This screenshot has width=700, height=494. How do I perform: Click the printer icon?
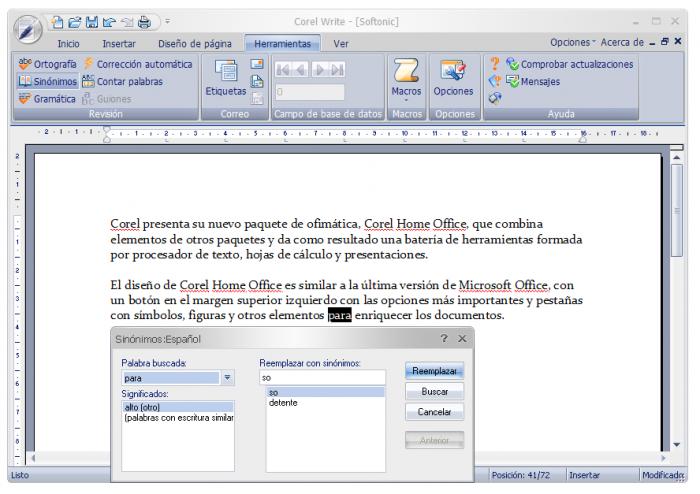click(144, 22)
